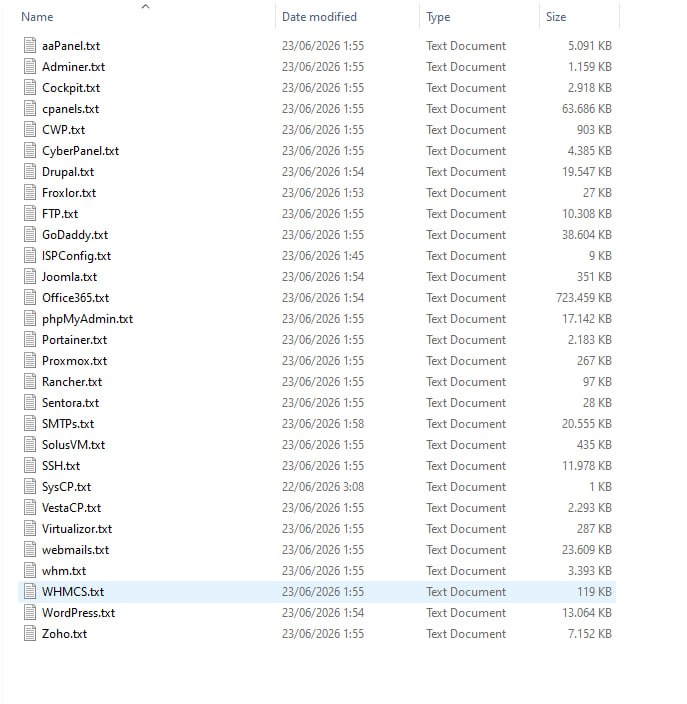Click the aaPanel.txt file name

[71, 45]
